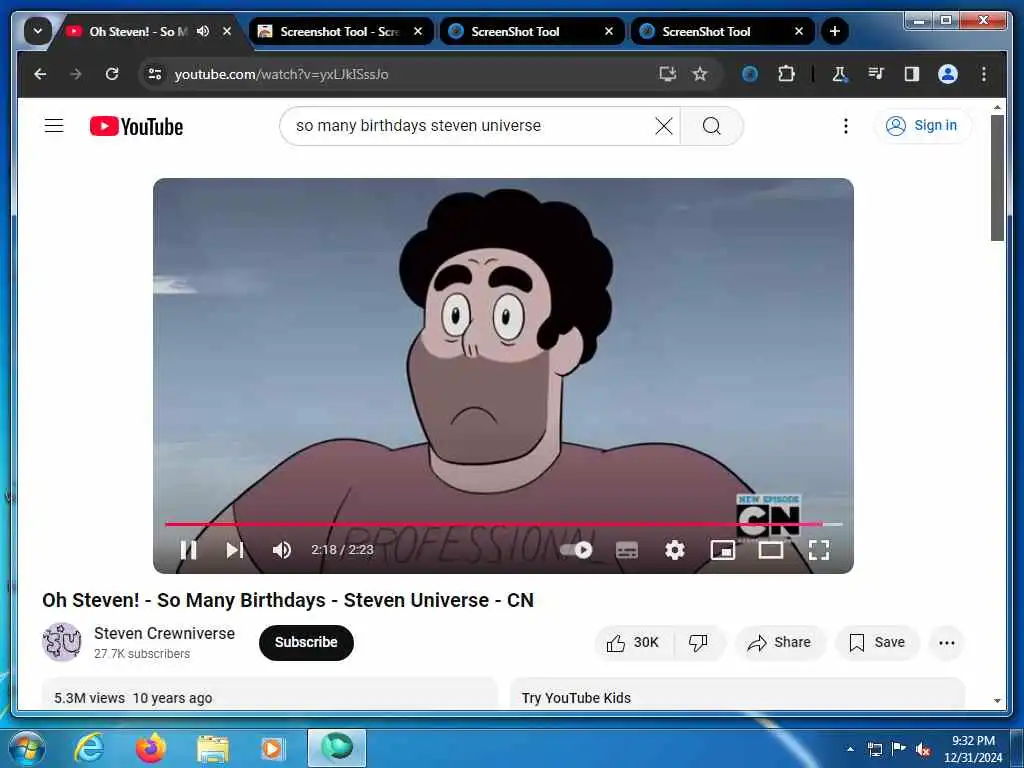Image resolution: width=1024 pixels, height=768 pixels.
Task: Close the Screenshot Tool - Scre tab
Action: coord(418,31)
